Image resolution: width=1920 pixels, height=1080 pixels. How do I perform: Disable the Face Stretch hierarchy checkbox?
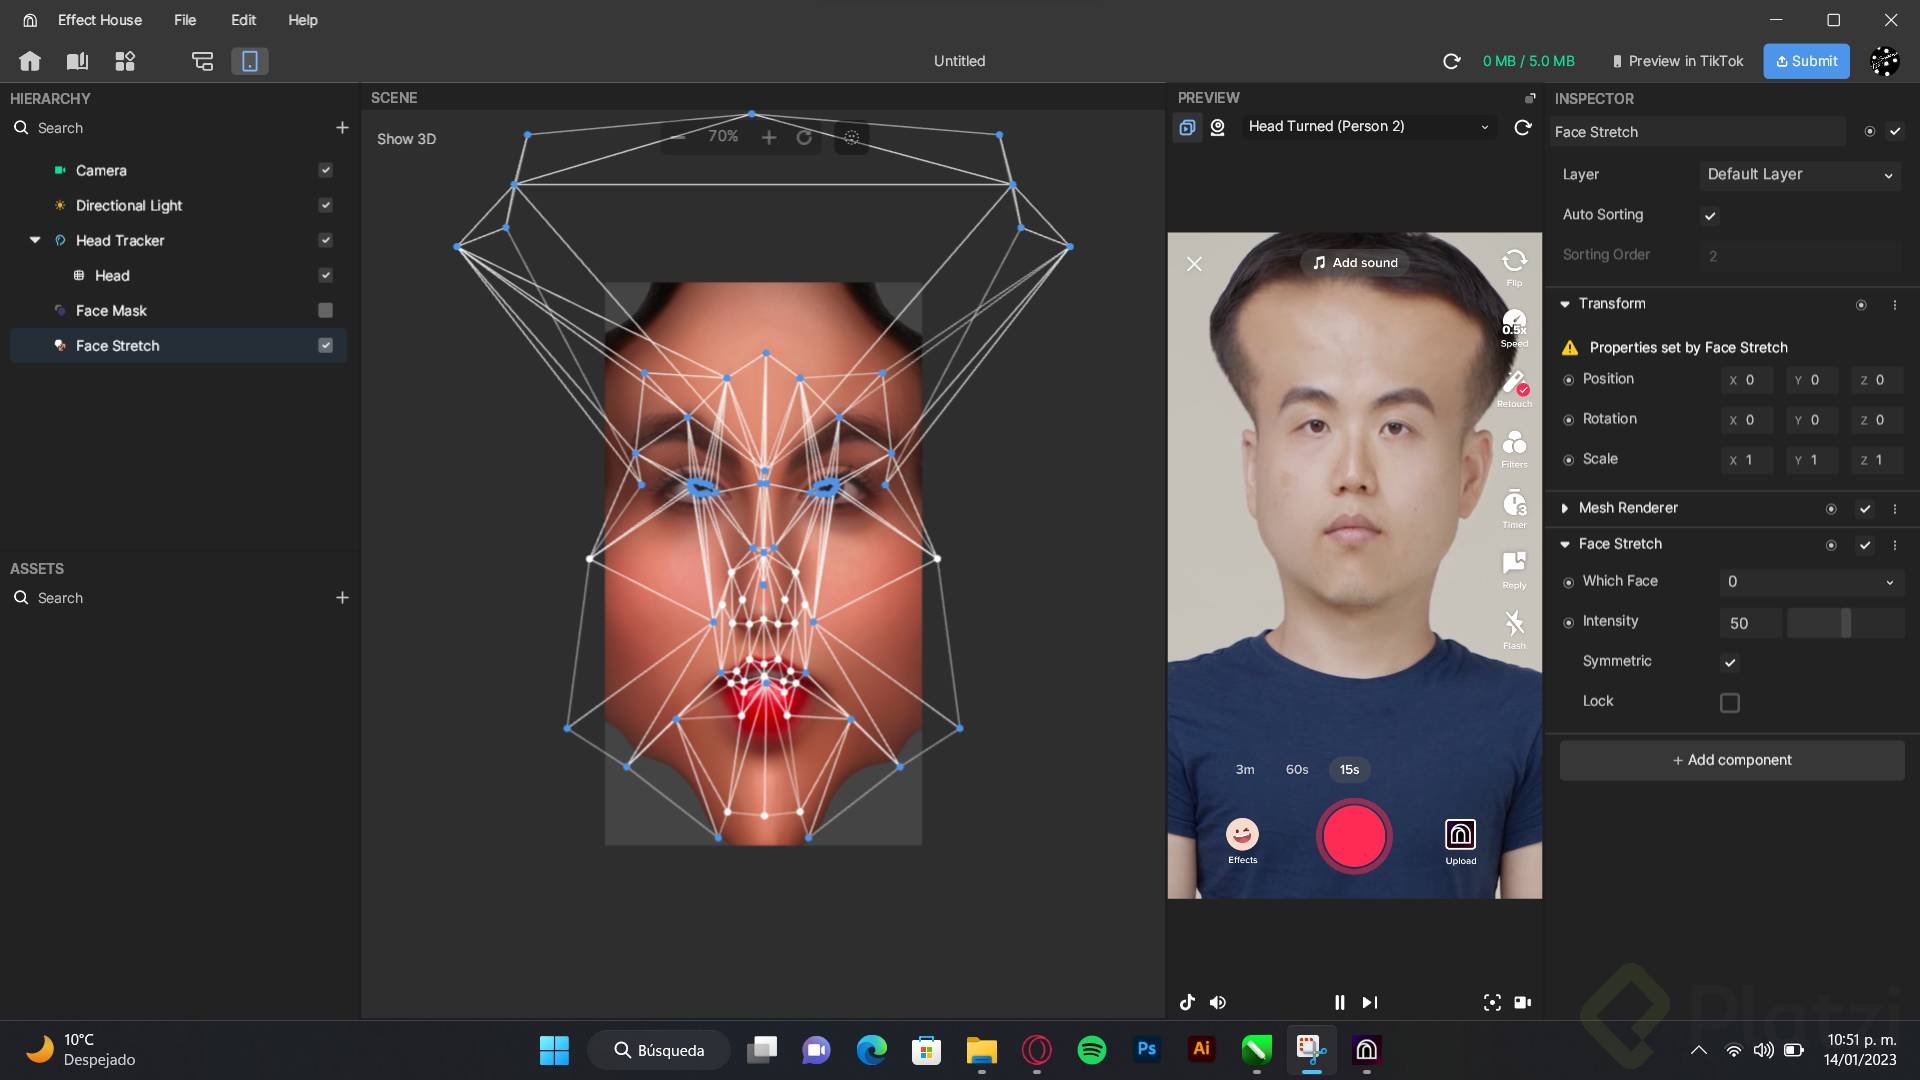(x=325, y=345)
